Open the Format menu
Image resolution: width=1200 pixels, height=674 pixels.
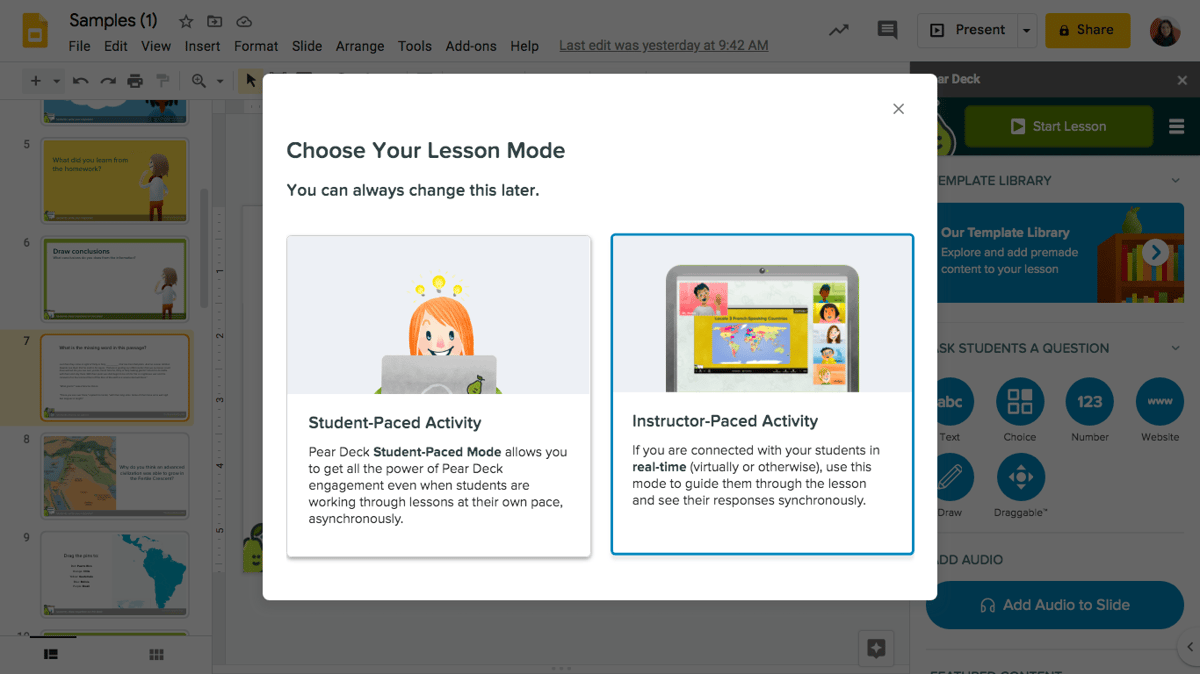[x=255, y=46]
